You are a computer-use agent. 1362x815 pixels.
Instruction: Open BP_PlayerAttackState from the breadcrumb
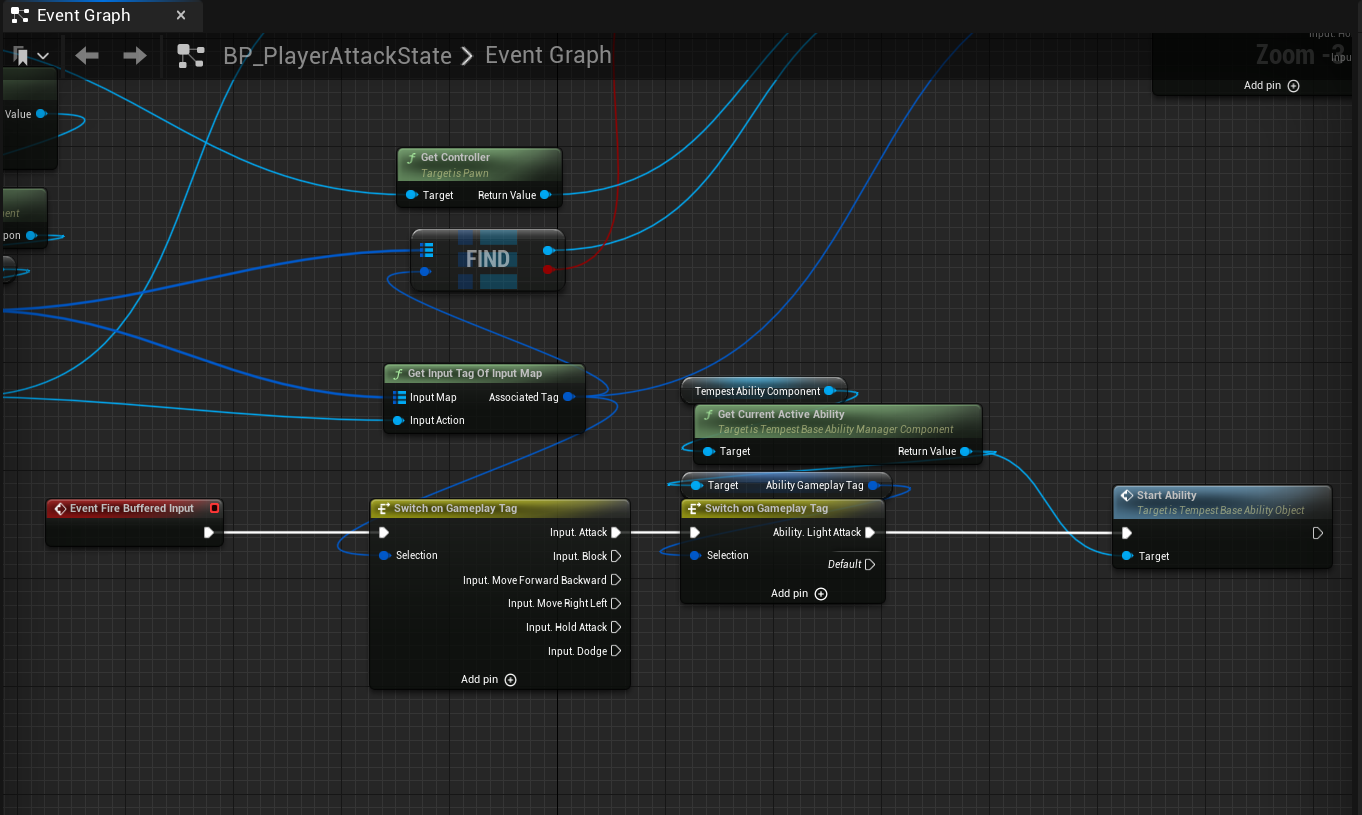pyautogui.click(x=337, y=55)
